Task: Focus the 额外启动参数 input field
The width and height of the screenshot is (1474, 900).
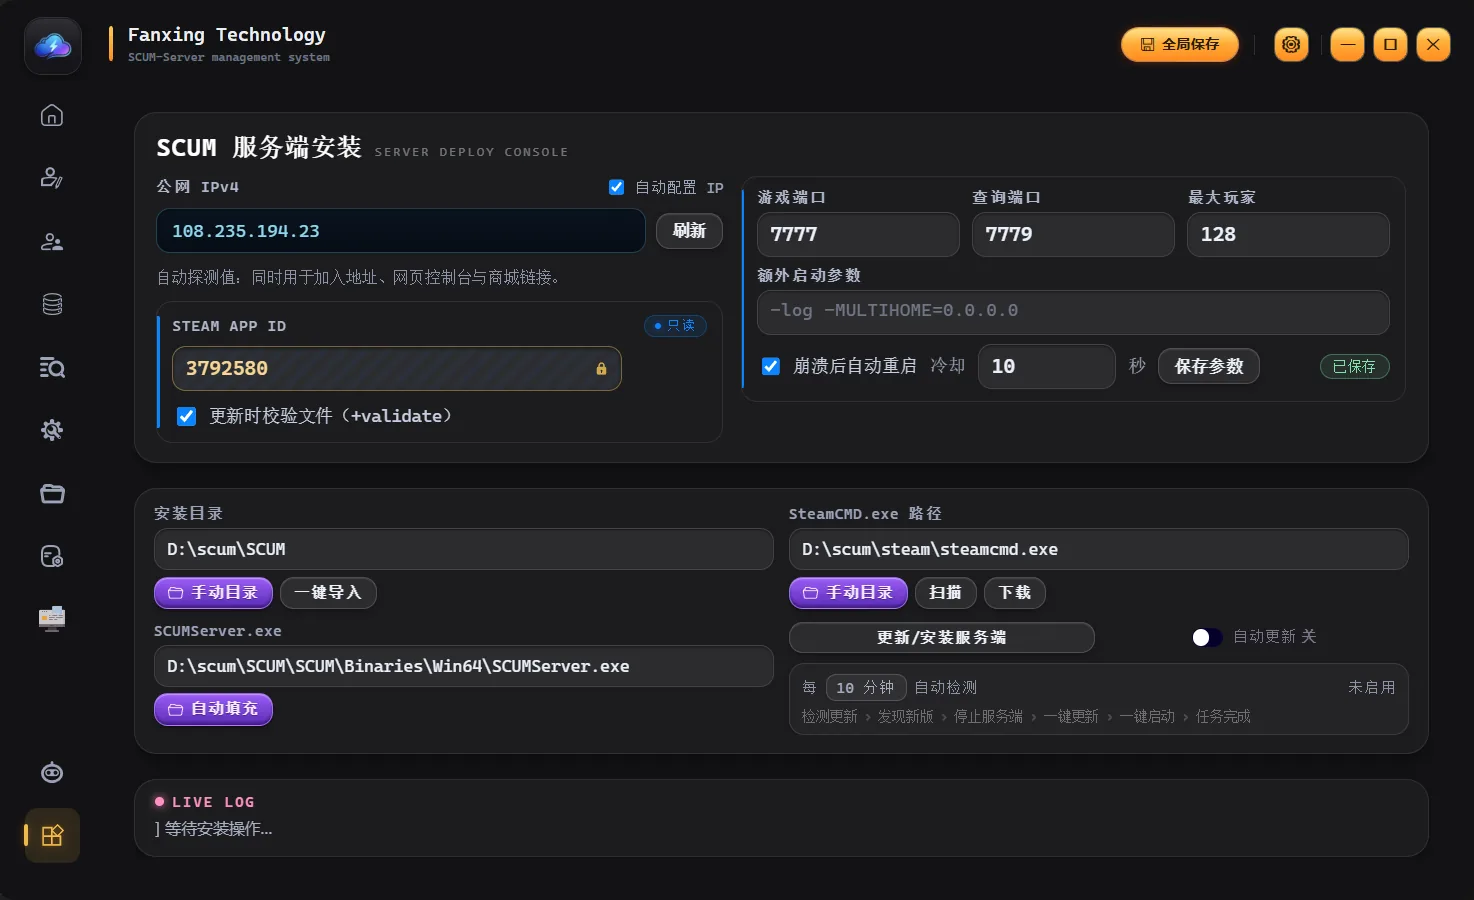Action: tap(1073, 312)
